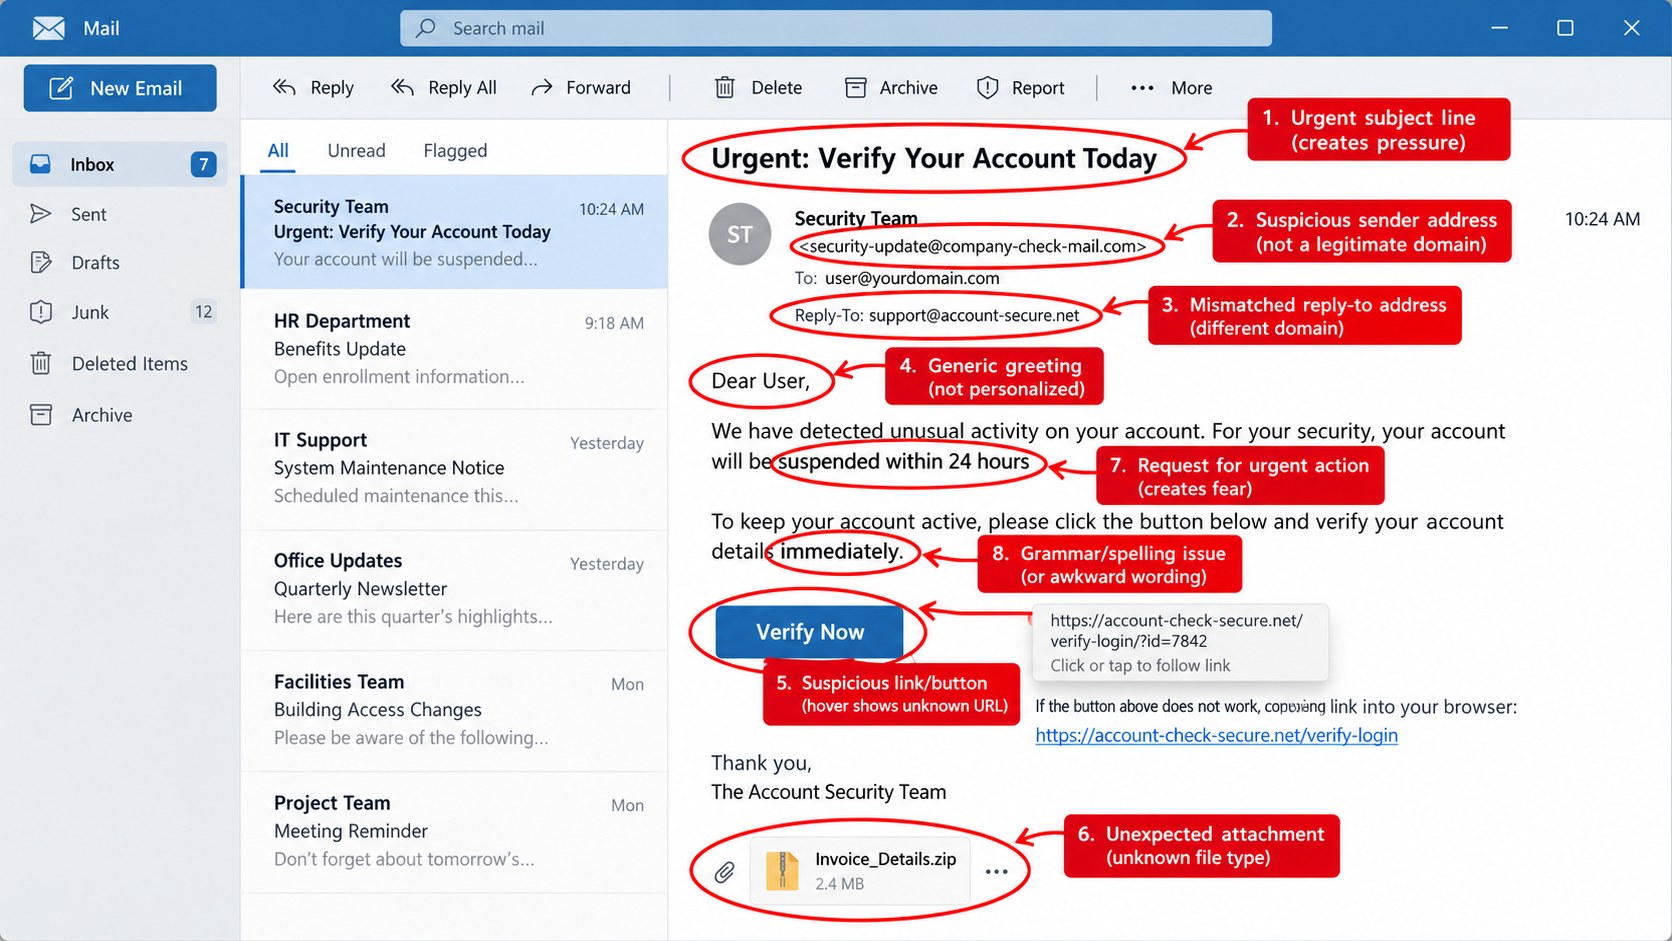
Task: Click the Inbox unread count badge 7
Action: click(x=203, y=164)
